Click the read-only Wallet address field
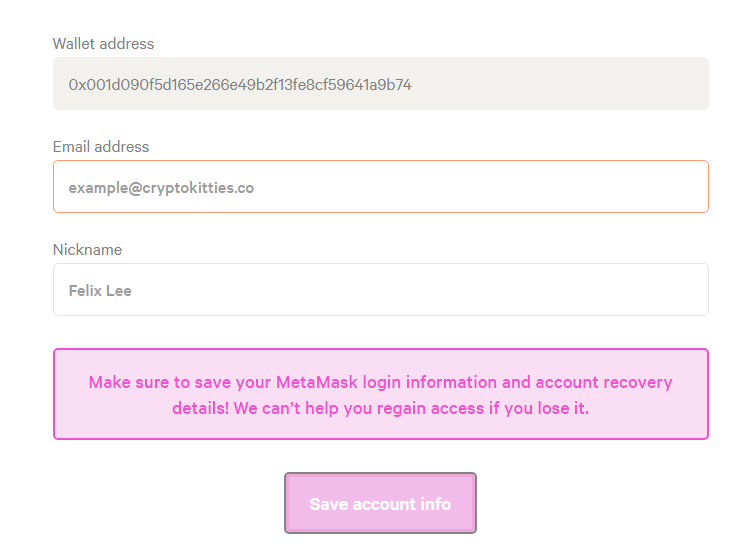The image size is (741, 555). [x=381, y=84]
